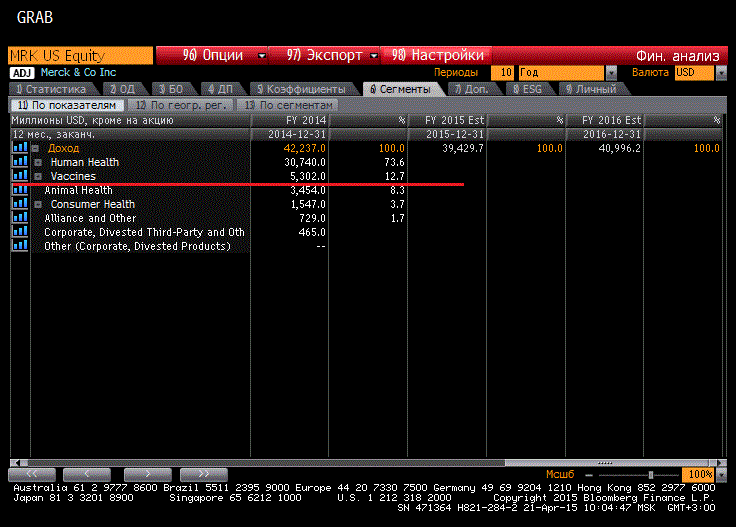Jump to first page with double-left arrow
This screenshot has width=736, height=527.
click(33, 473)
